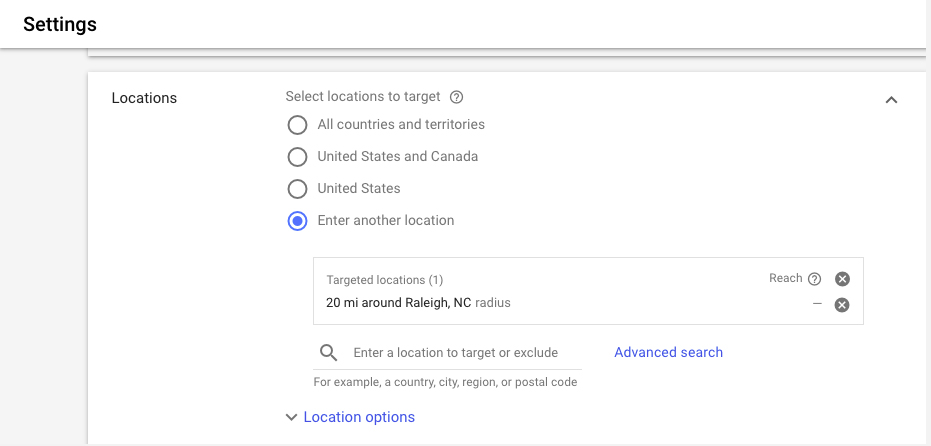This screenshot has height=446, width=931.
Task: Choose United States and Canada option
Action: click(297, 157)
